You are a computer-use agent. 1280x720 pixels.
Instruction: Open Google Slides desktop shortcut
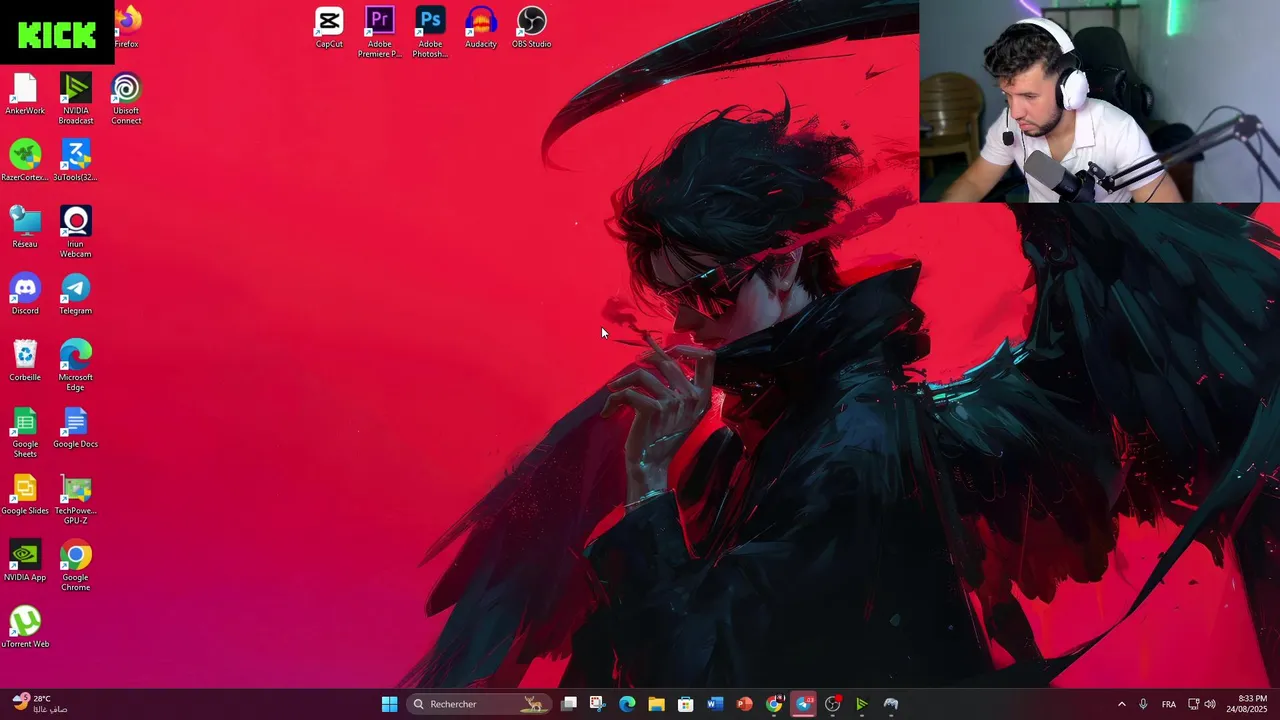25,495
